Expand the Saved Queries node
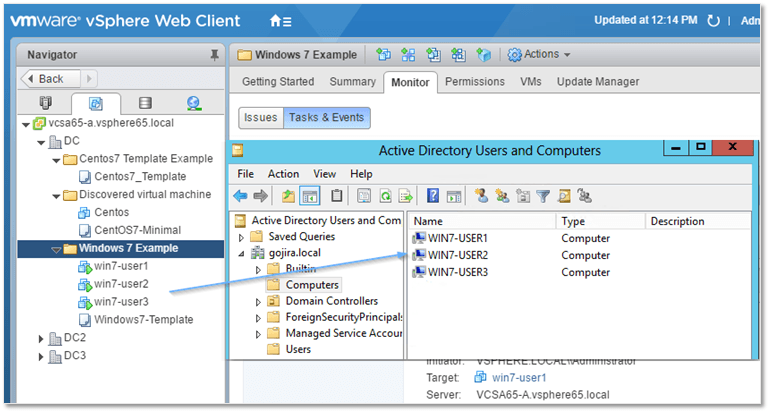770x413 pixels. click(x=241, y=238)
